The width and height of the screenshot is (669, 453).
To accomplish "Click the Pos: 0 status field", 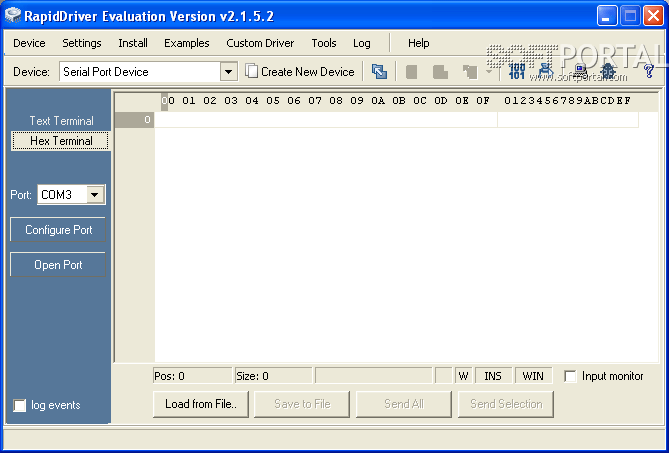I will point(192,376).
